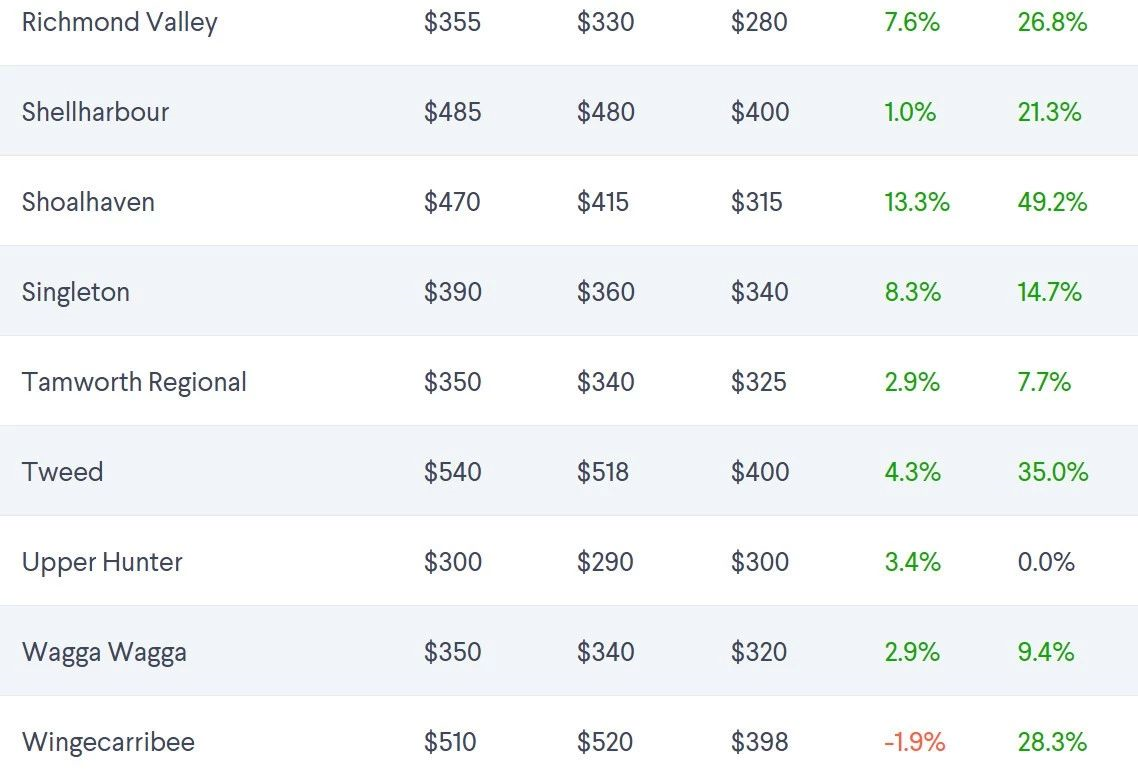
Task: Click the Richmond Valley row name
Action: 119,22
